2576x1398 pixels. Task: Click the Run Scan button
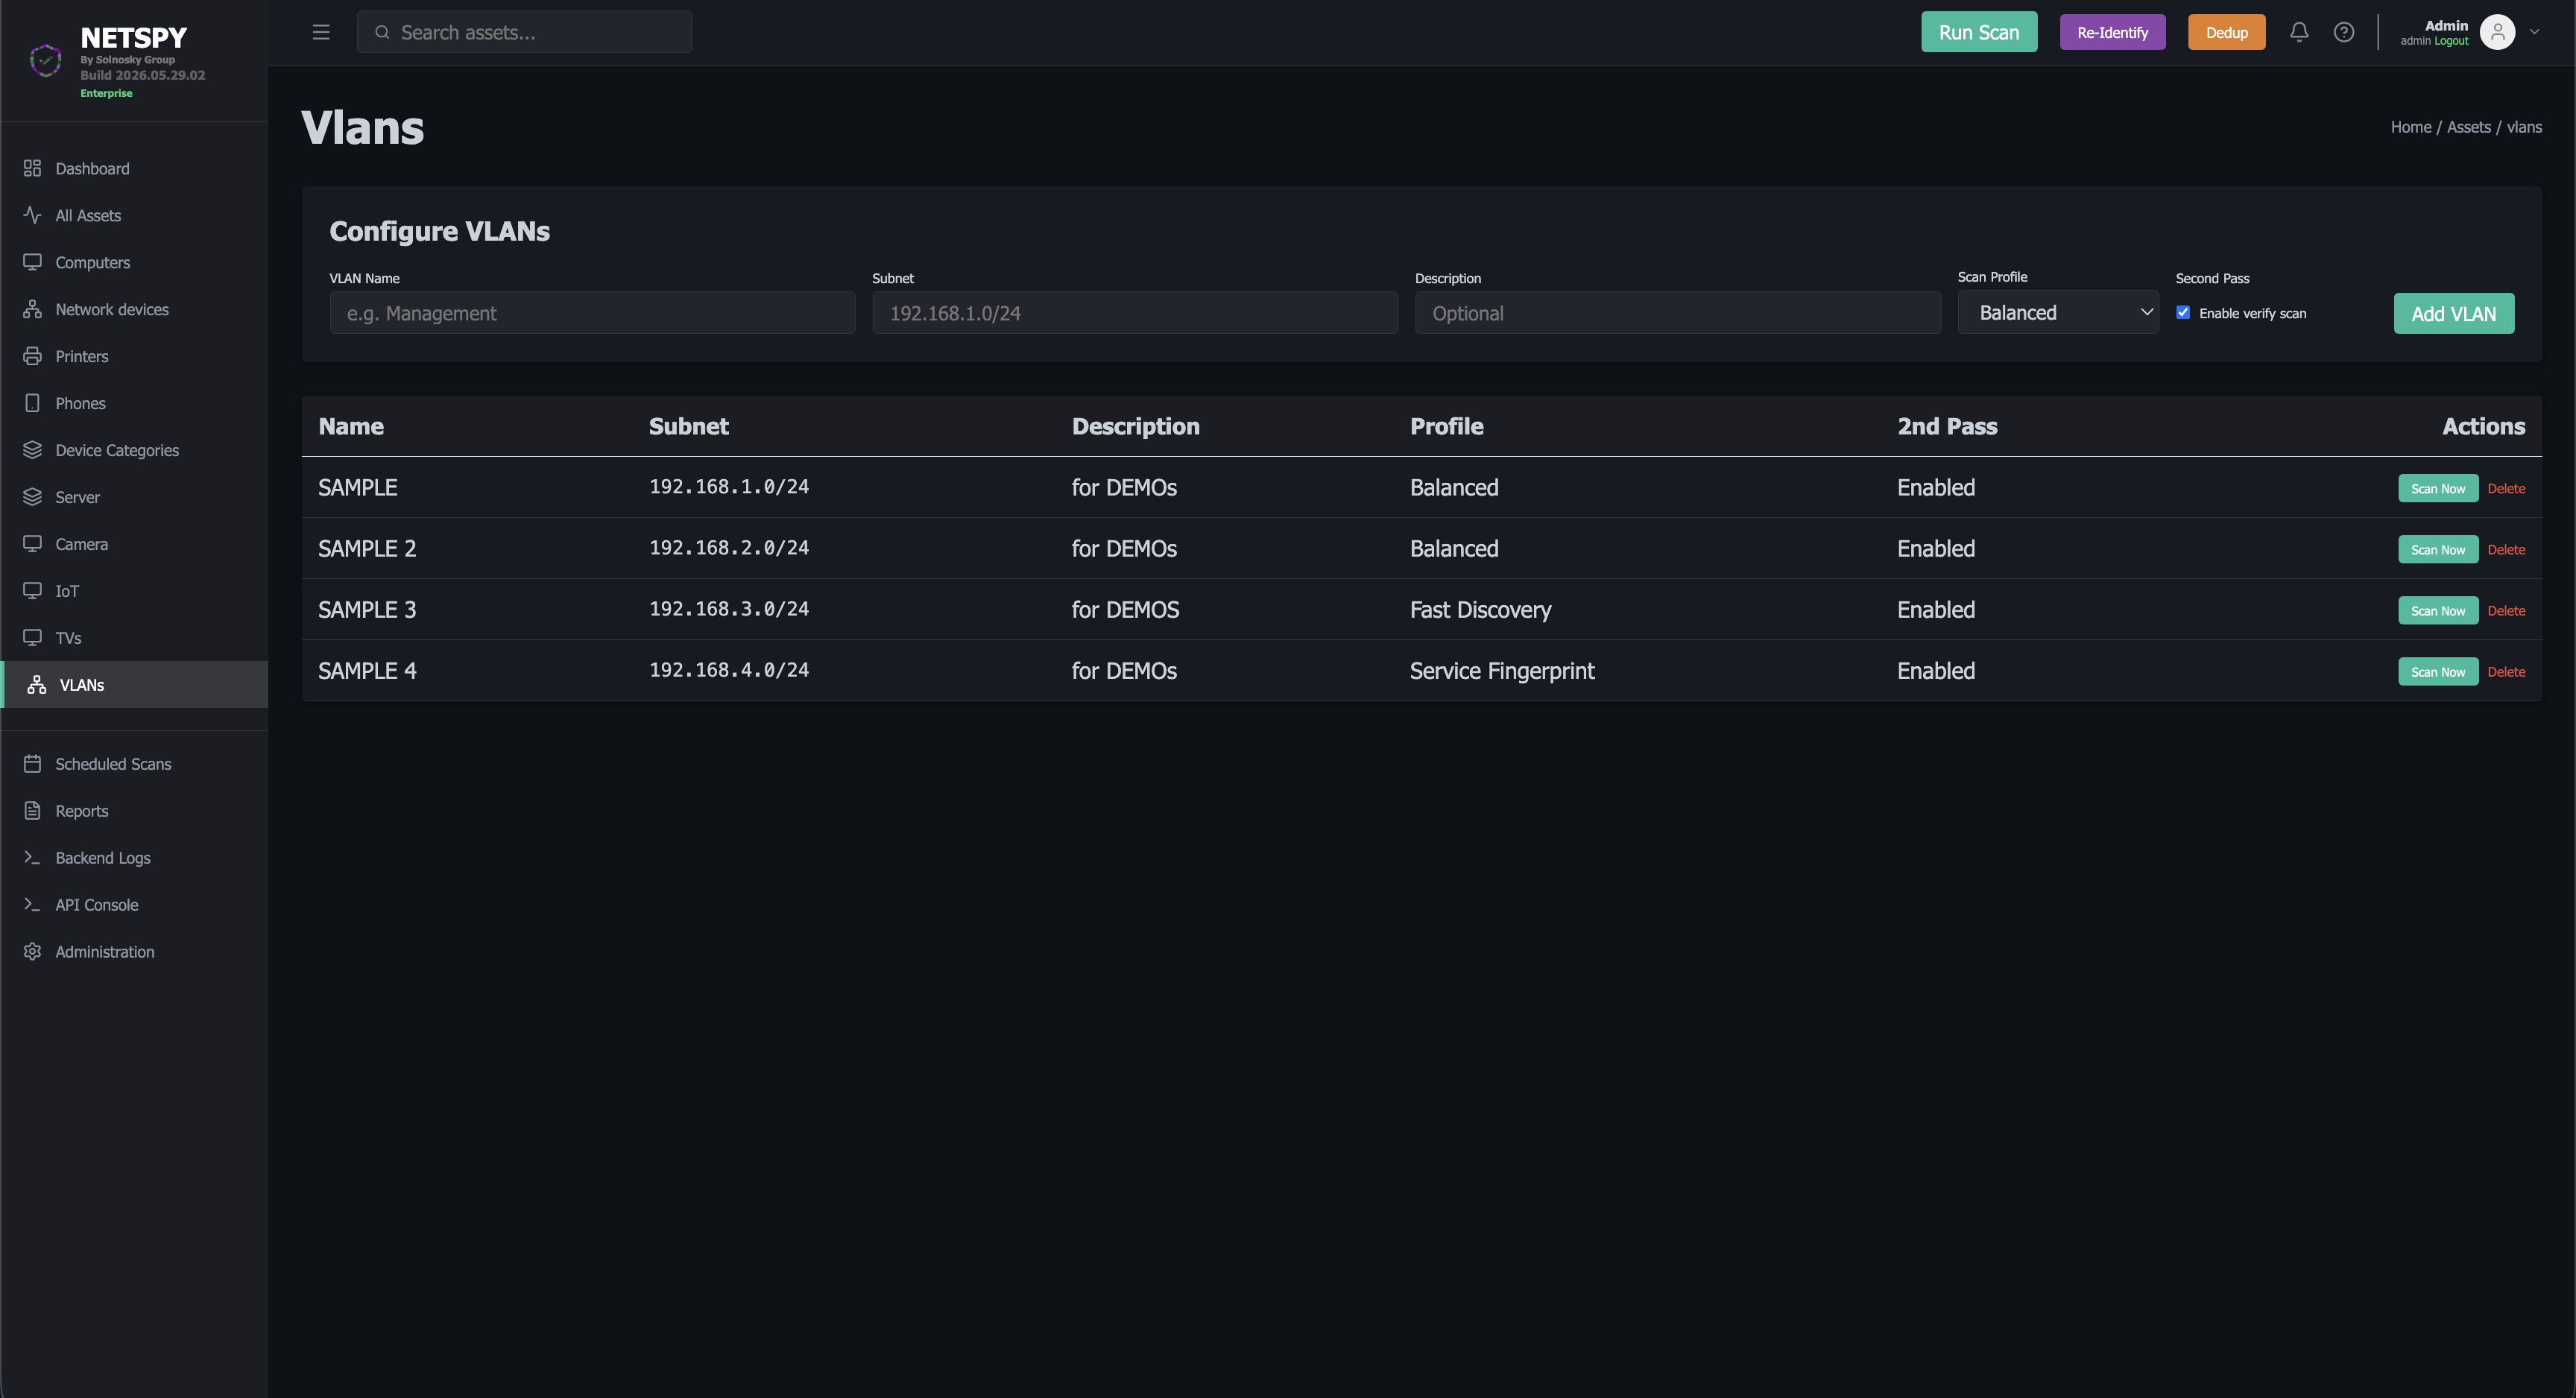click(x=1979, y=32)
